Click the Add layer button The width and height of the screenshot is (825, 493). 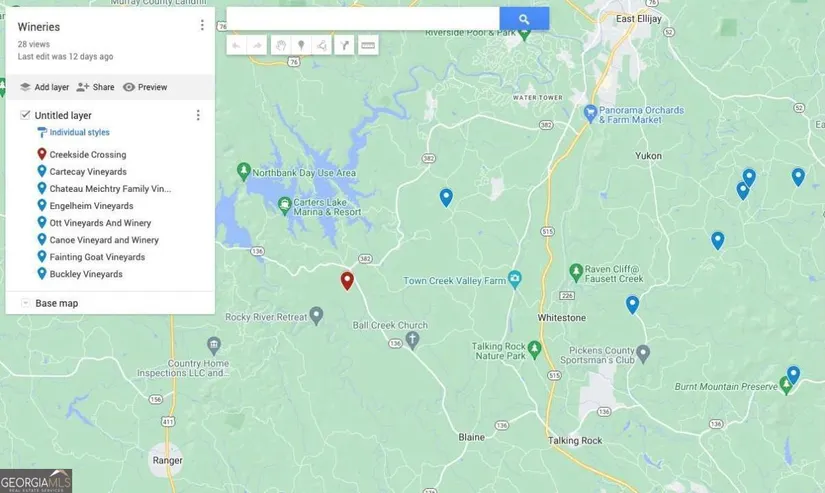(45, 87)
